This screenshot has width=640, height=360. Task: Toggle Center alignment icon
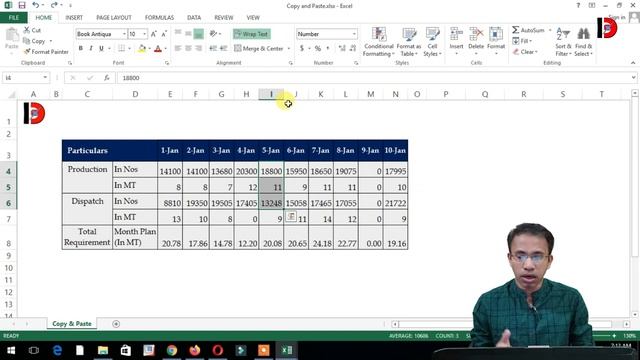coord(188,49)
